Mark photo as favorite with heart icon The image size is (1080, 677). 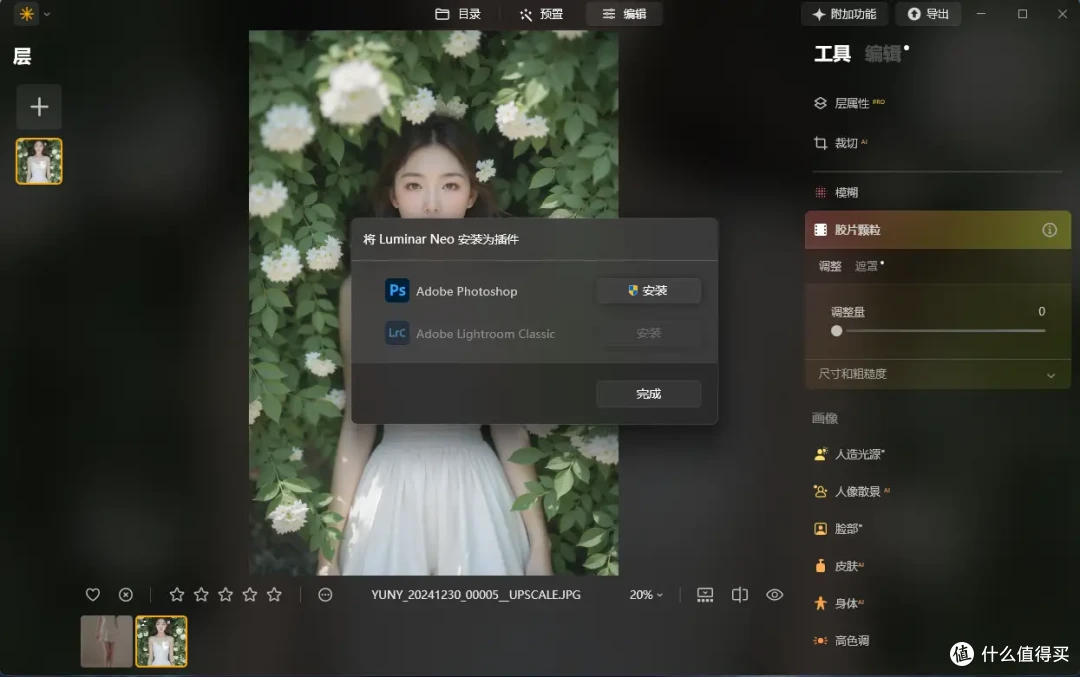click(93, 594)
